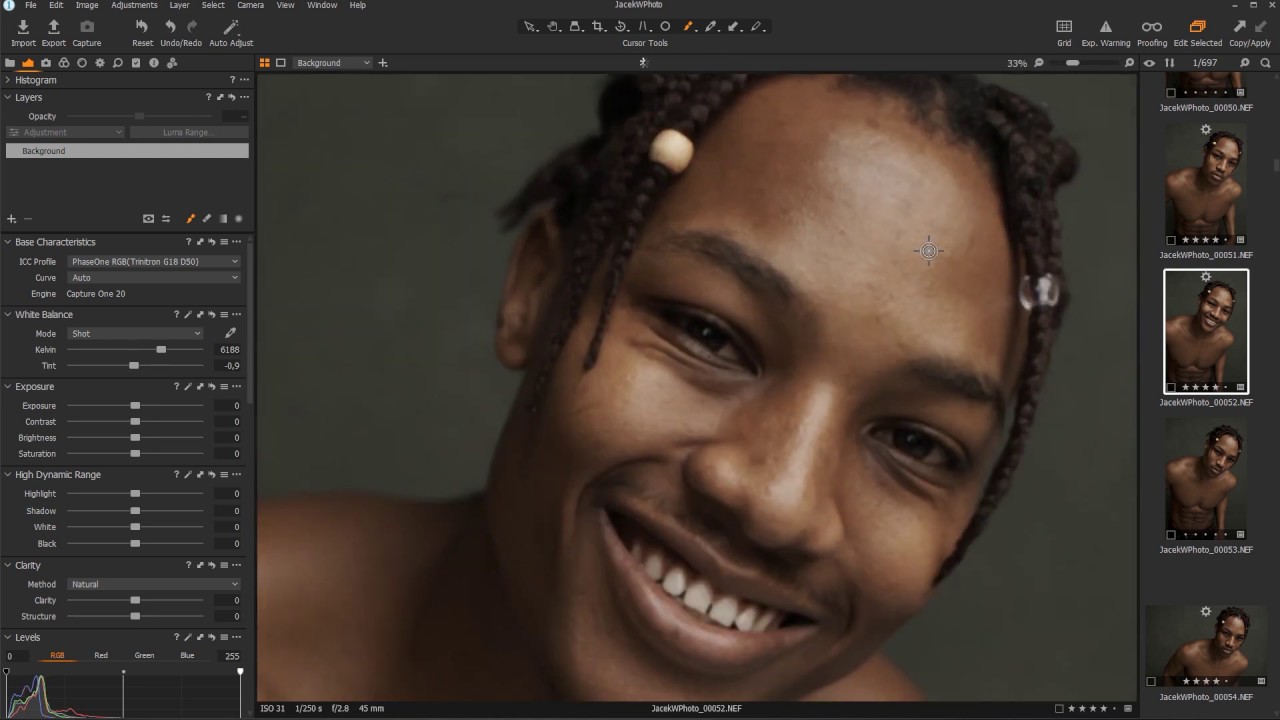This screenshot has width=1280, height=720.
Task: Select the Background layer row
Action: point(127,151)
